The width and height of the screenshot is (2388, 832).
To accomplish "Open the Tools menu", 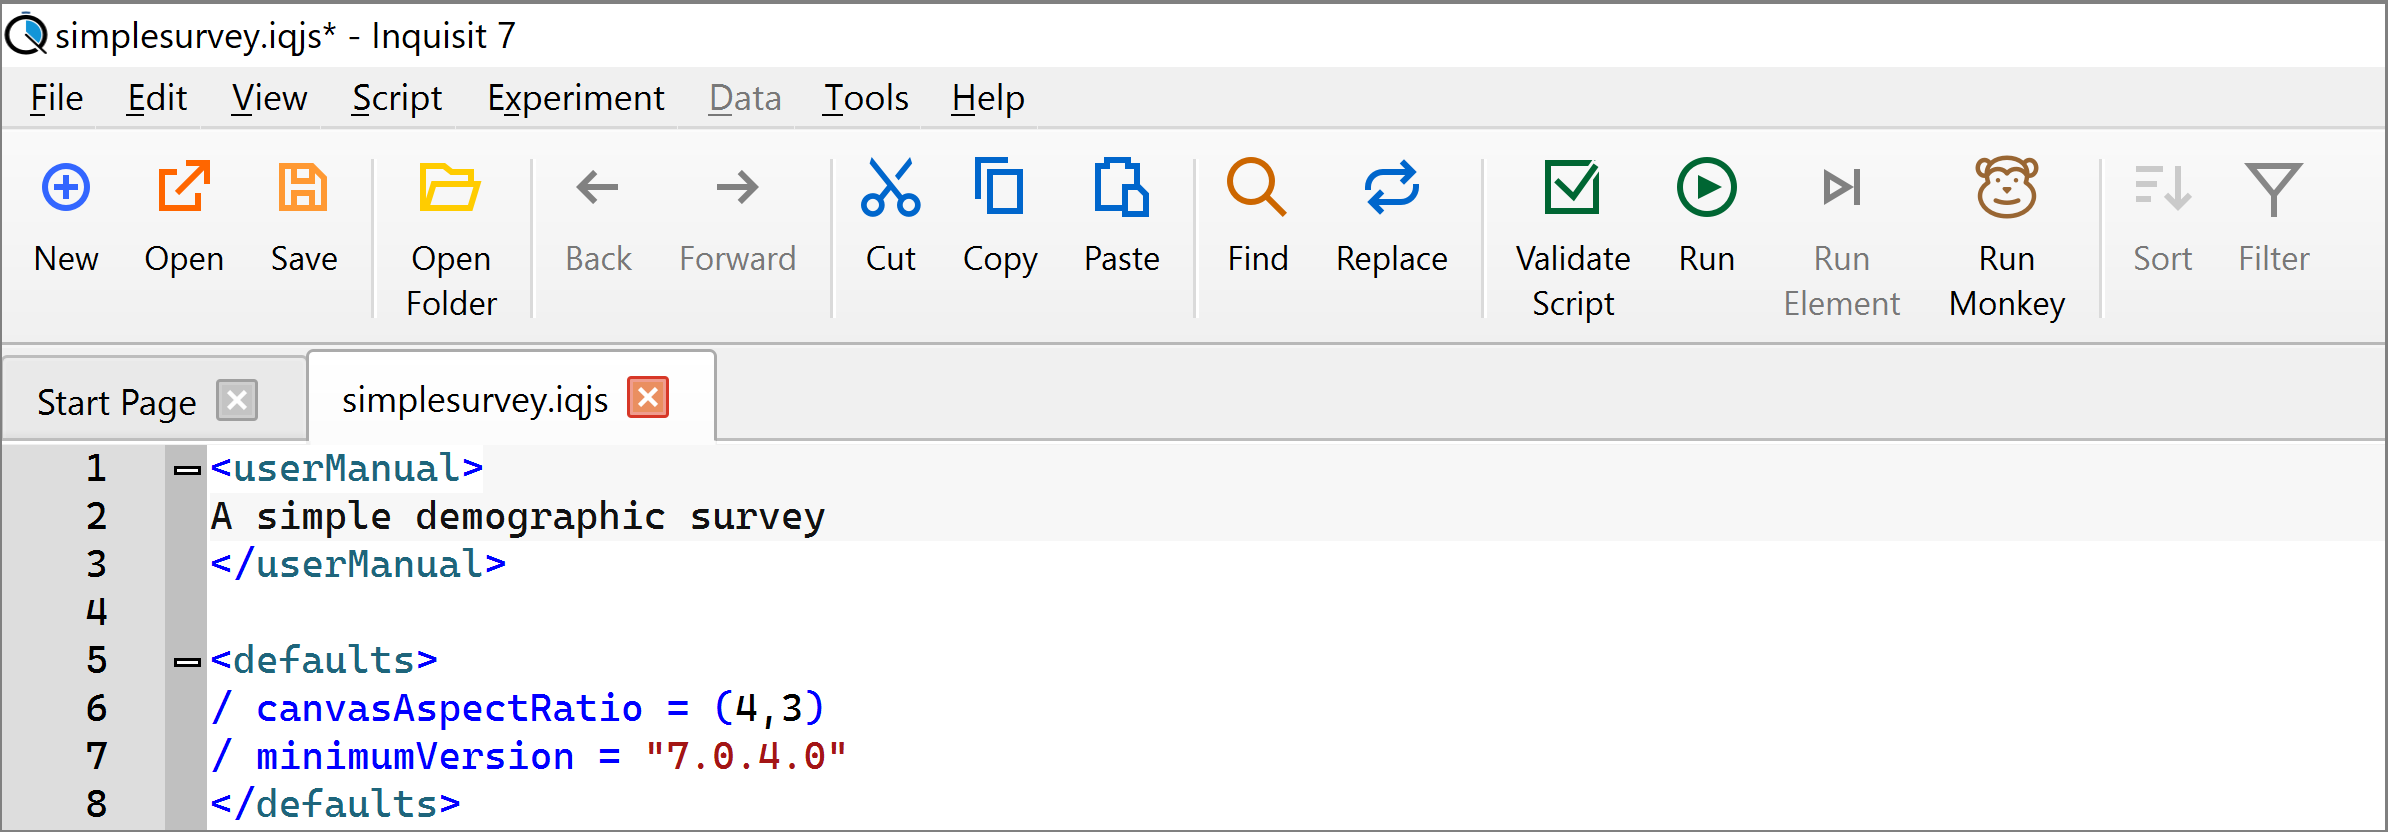I will pos(865,98).
